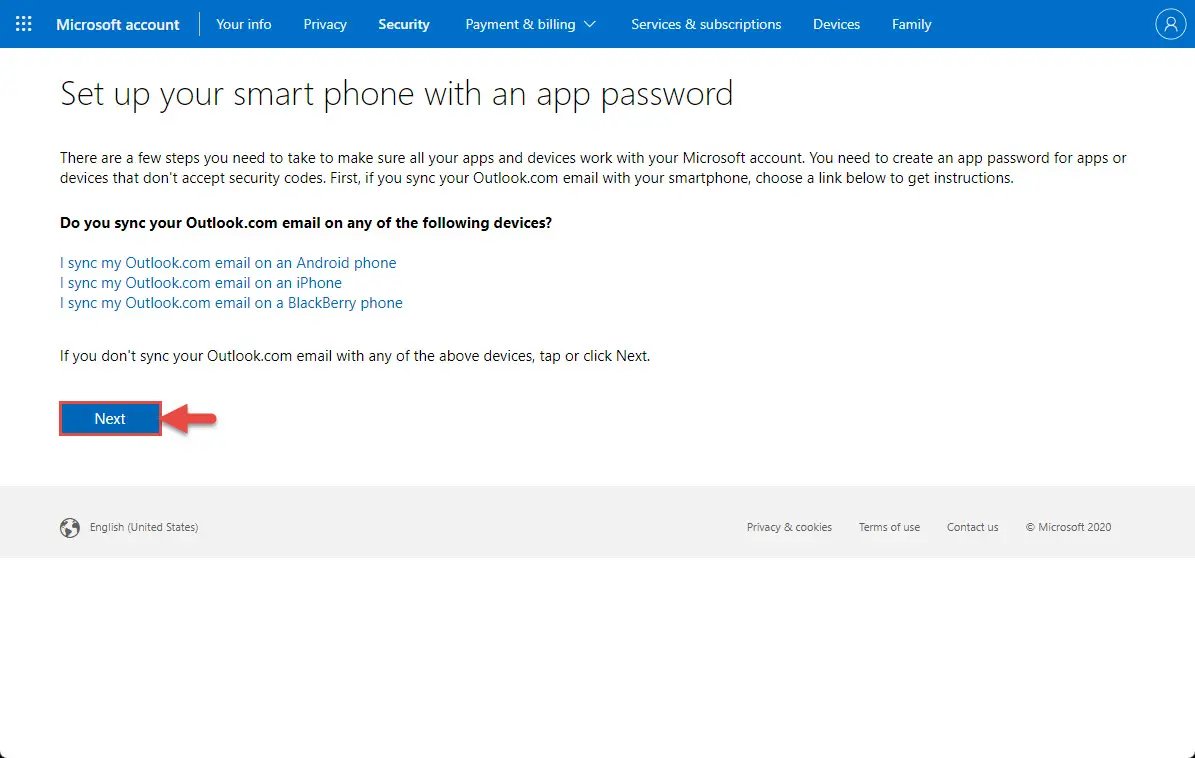Click the © Microsoft 2020 copyright text

(1068, 527)
